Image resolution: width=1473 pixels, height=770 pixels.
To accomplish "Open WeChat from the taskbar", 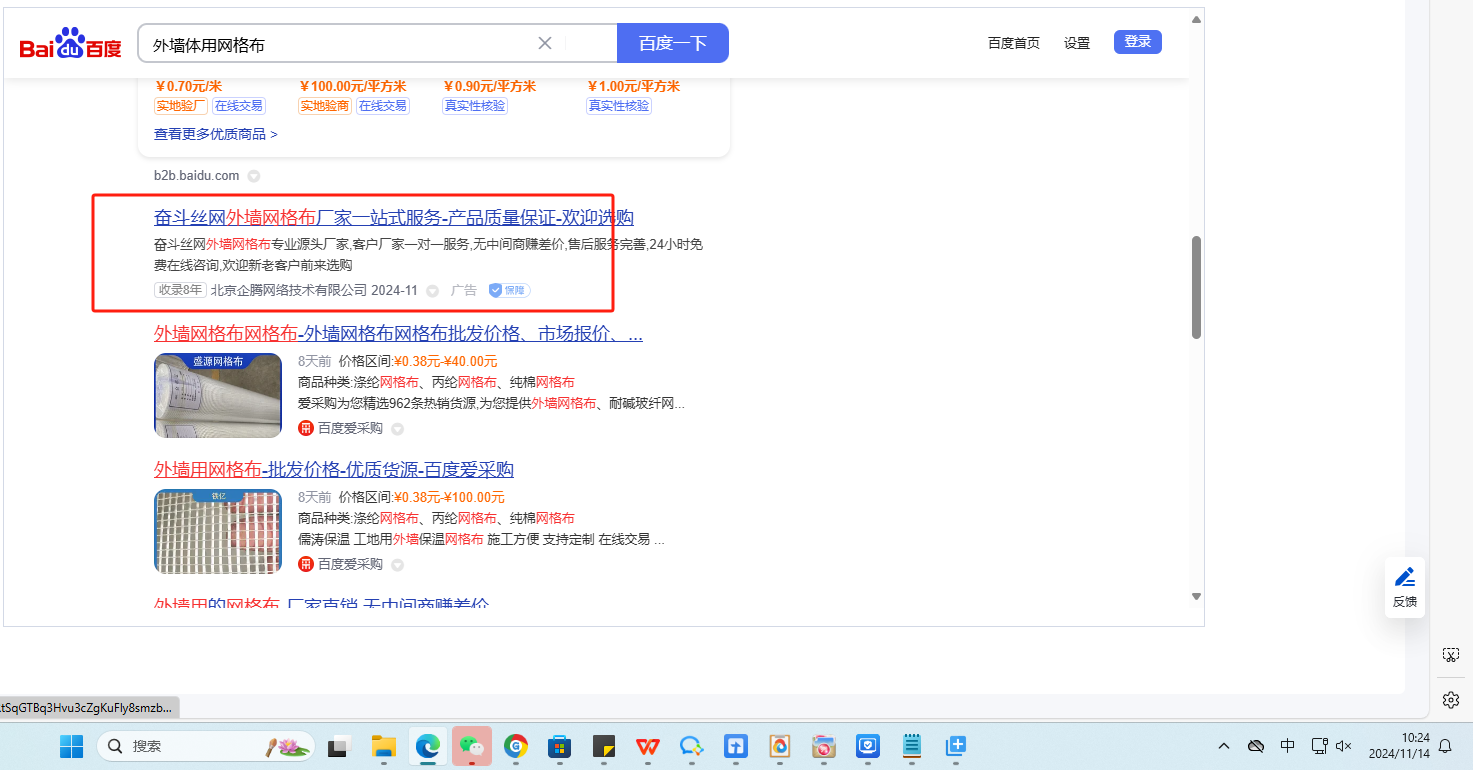I will [x=471, y=746].
